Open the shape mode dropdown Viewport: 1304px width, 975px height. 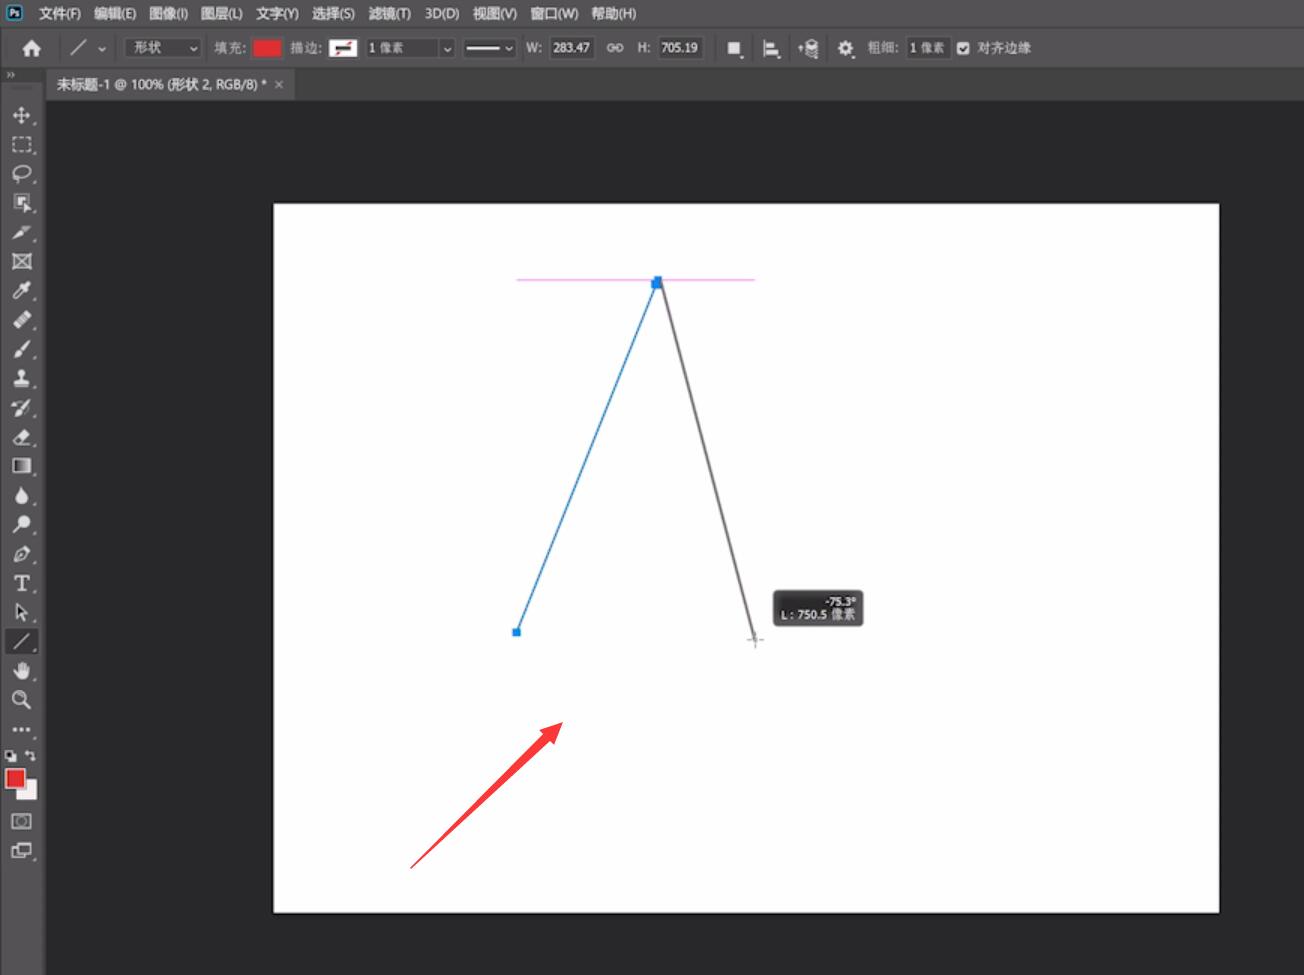coord(163,48)
